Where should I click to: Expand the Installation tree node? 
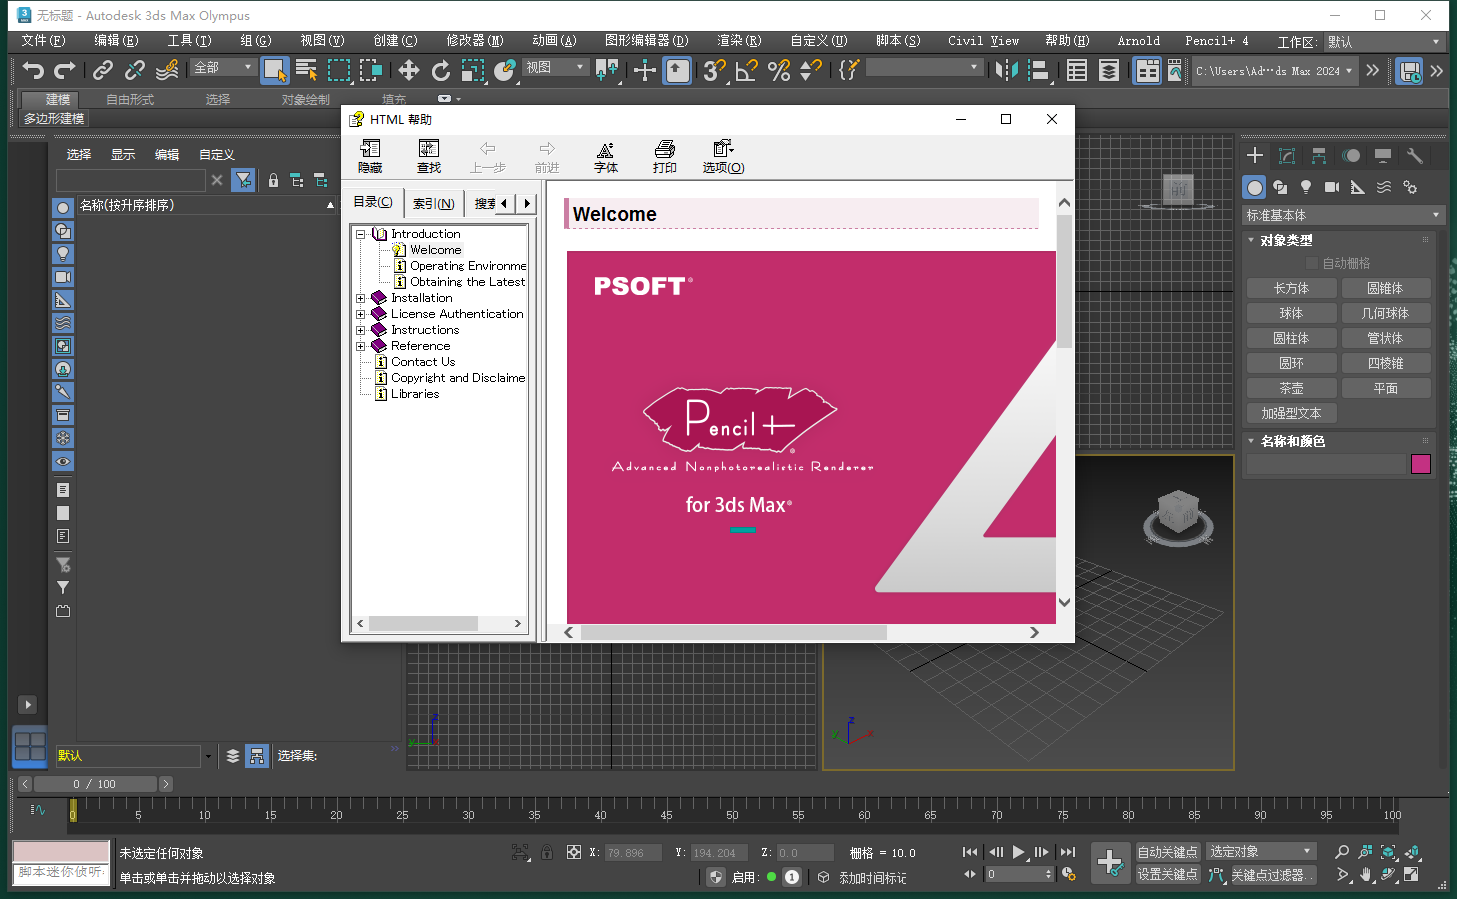[361, 298]
